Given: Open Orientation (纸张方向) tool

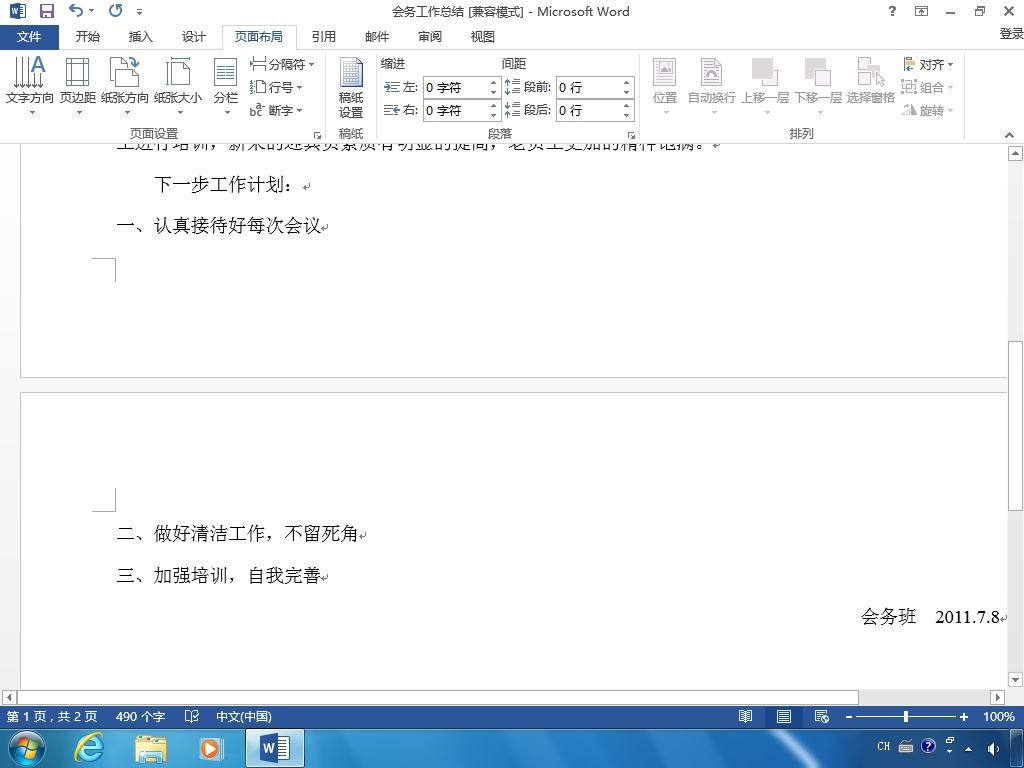Looking at the screenshot, I should coord(125,86).
